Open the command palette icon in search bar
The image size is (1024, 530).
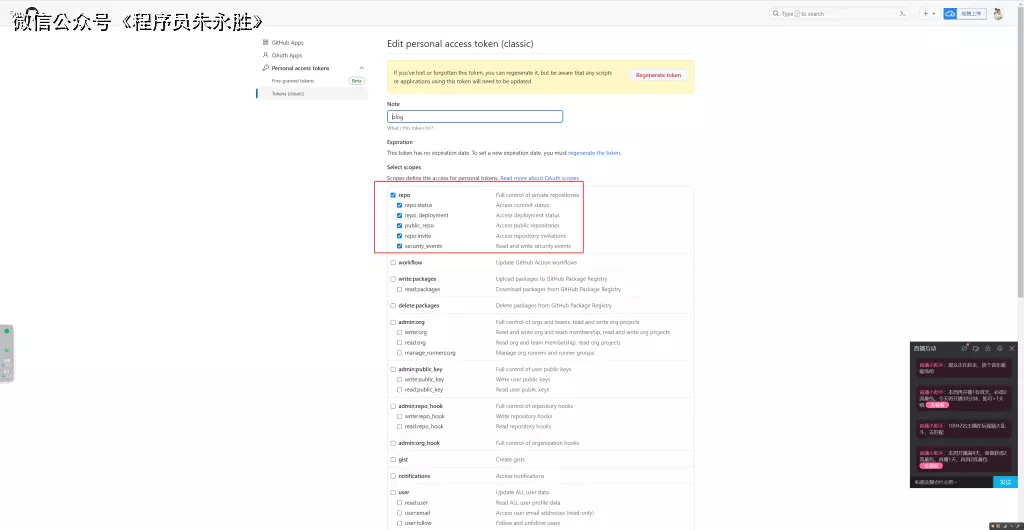[x=903, y=14]
